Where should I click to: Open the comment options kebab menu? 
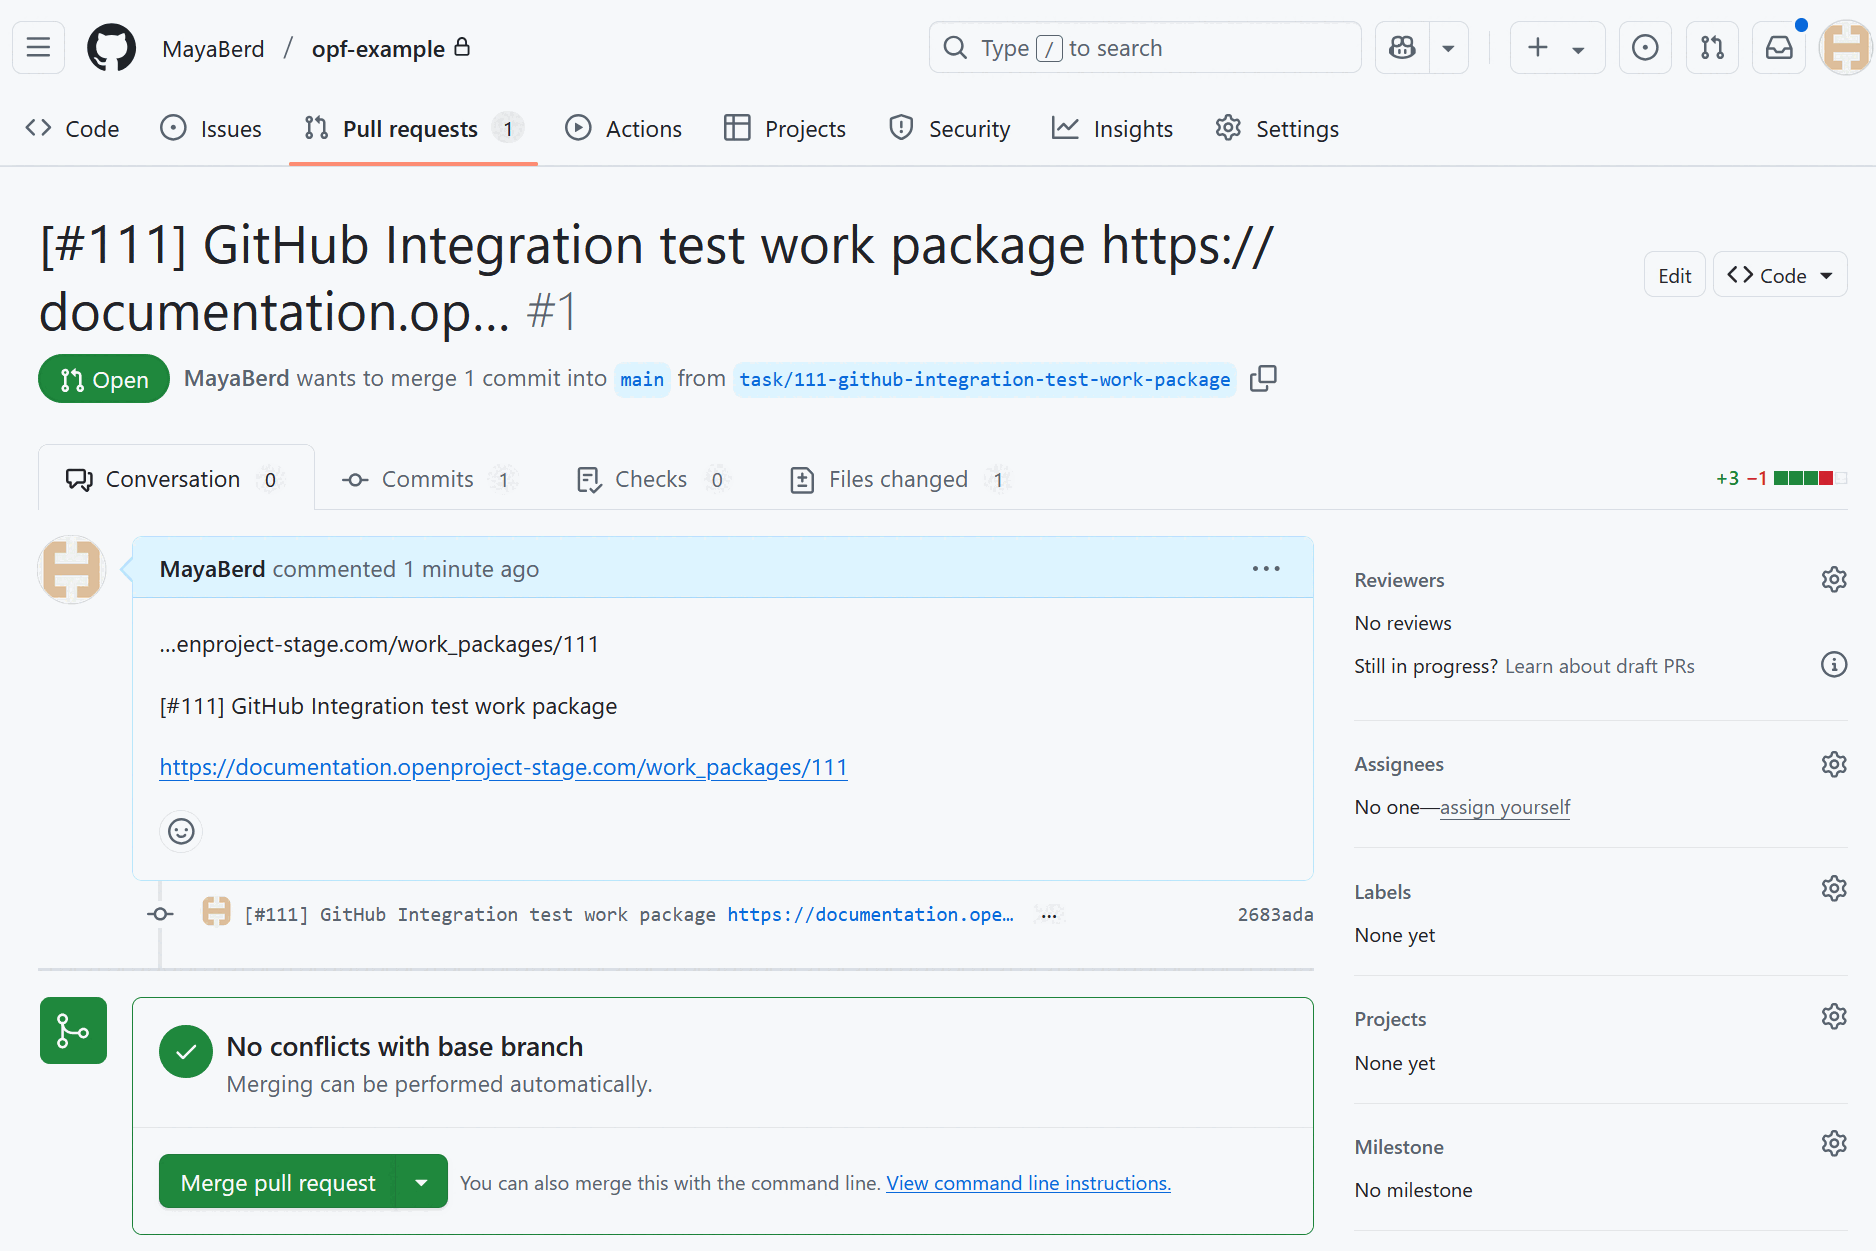(x=1265, y=568)
